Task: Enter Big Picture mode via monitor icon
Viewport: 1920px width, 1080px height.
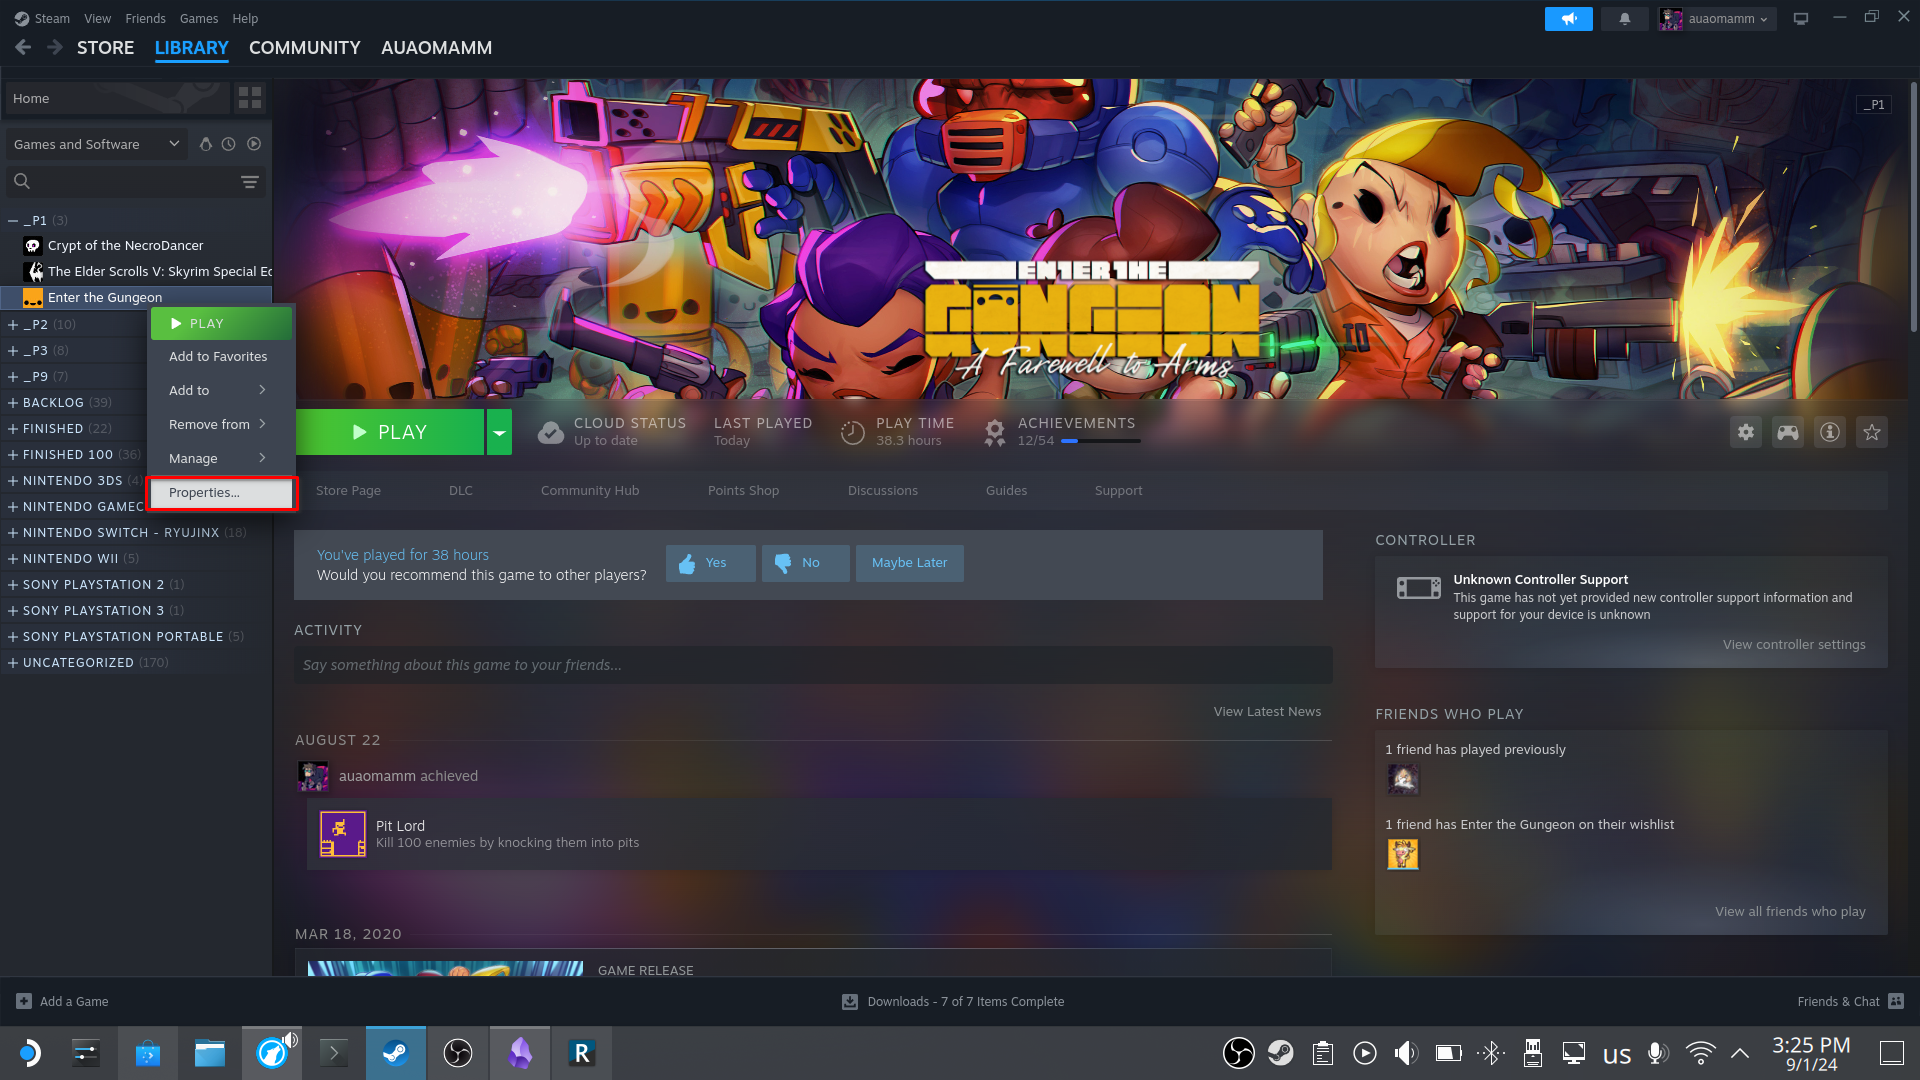Action: pyautogui.click(x=1801, y=19)
